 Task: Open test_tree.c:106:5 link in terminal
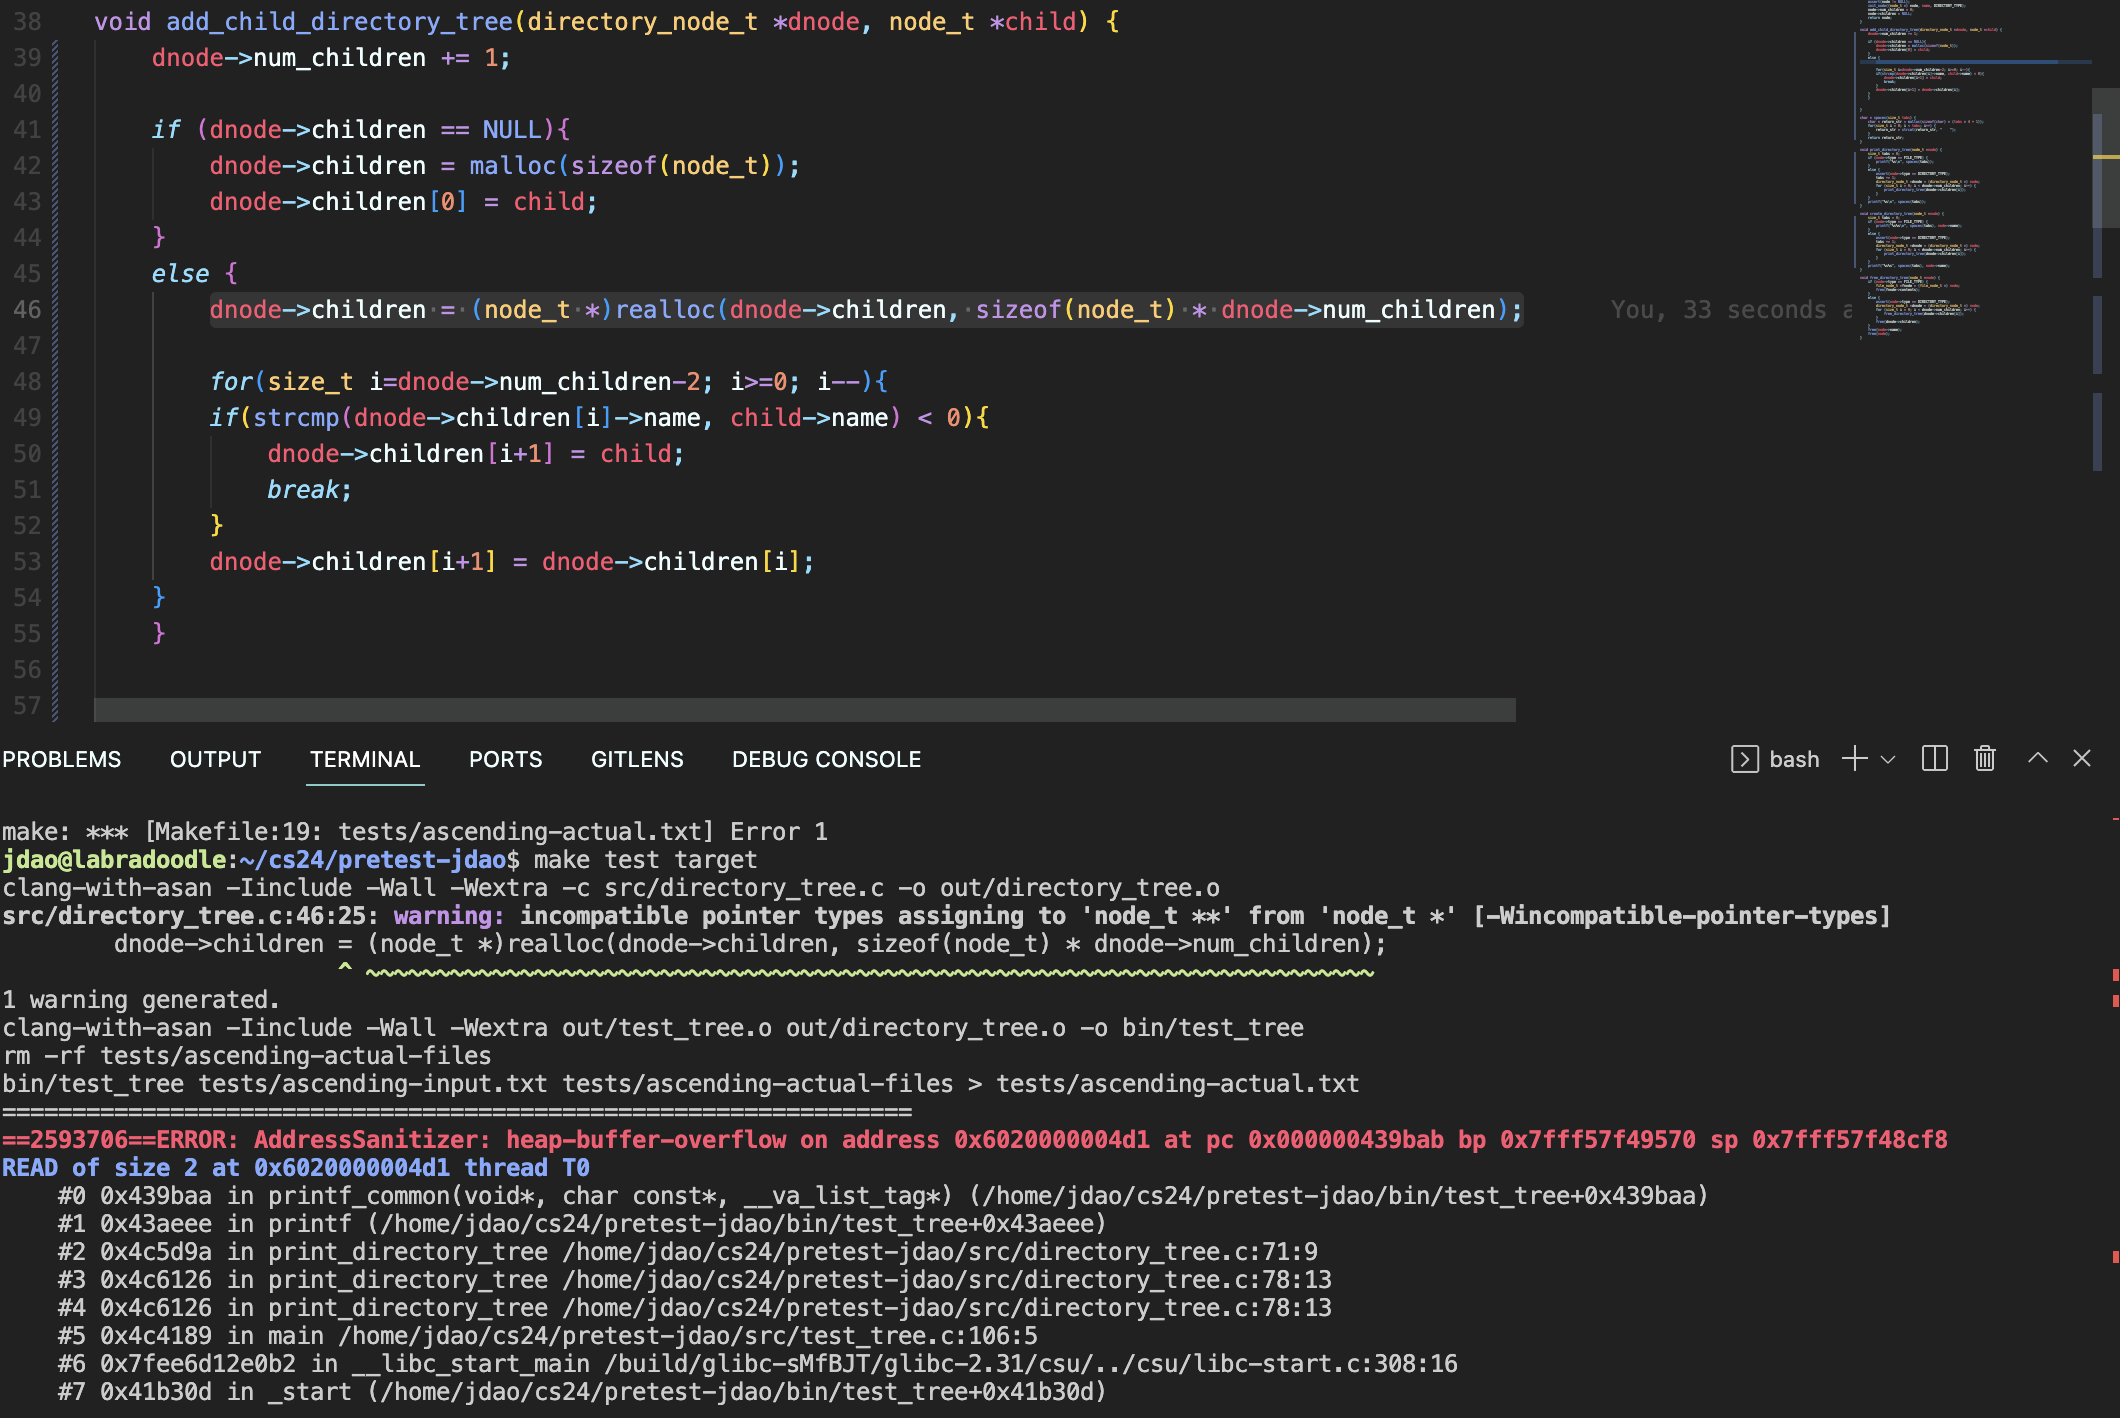(x=688, y=1336)
